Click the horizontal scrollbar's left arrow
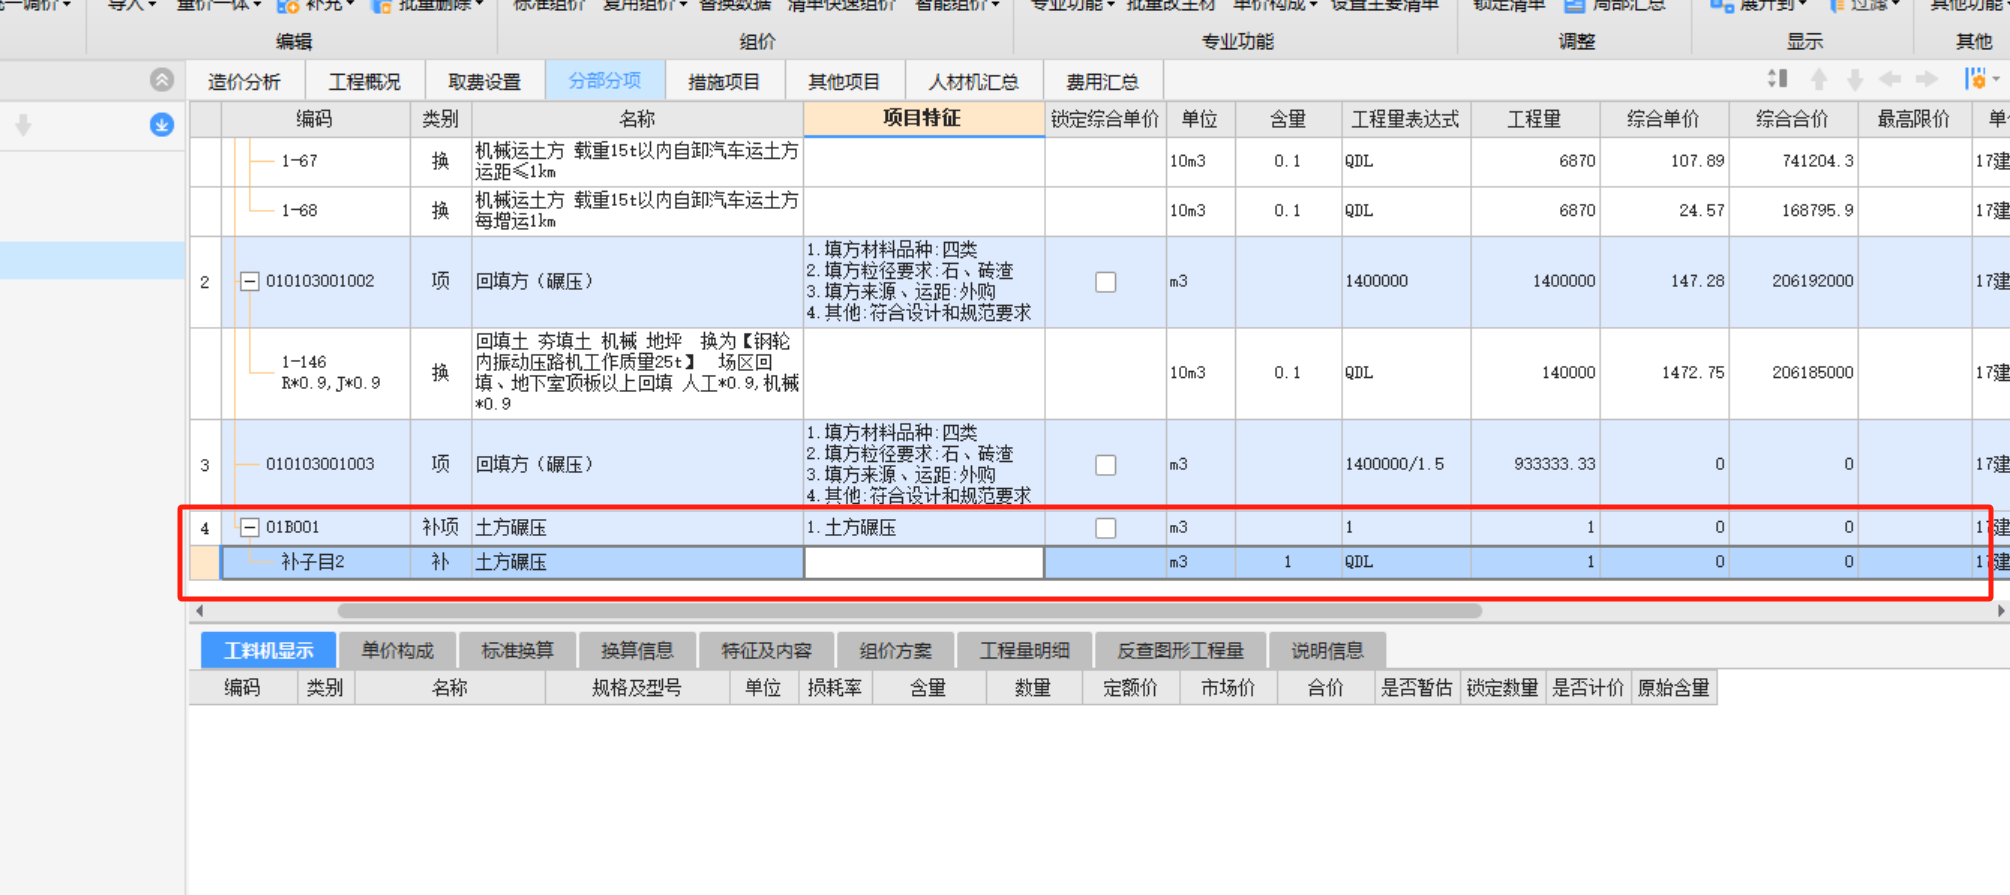The height and width of the screenshot is (895, 2010). point(200,610)
